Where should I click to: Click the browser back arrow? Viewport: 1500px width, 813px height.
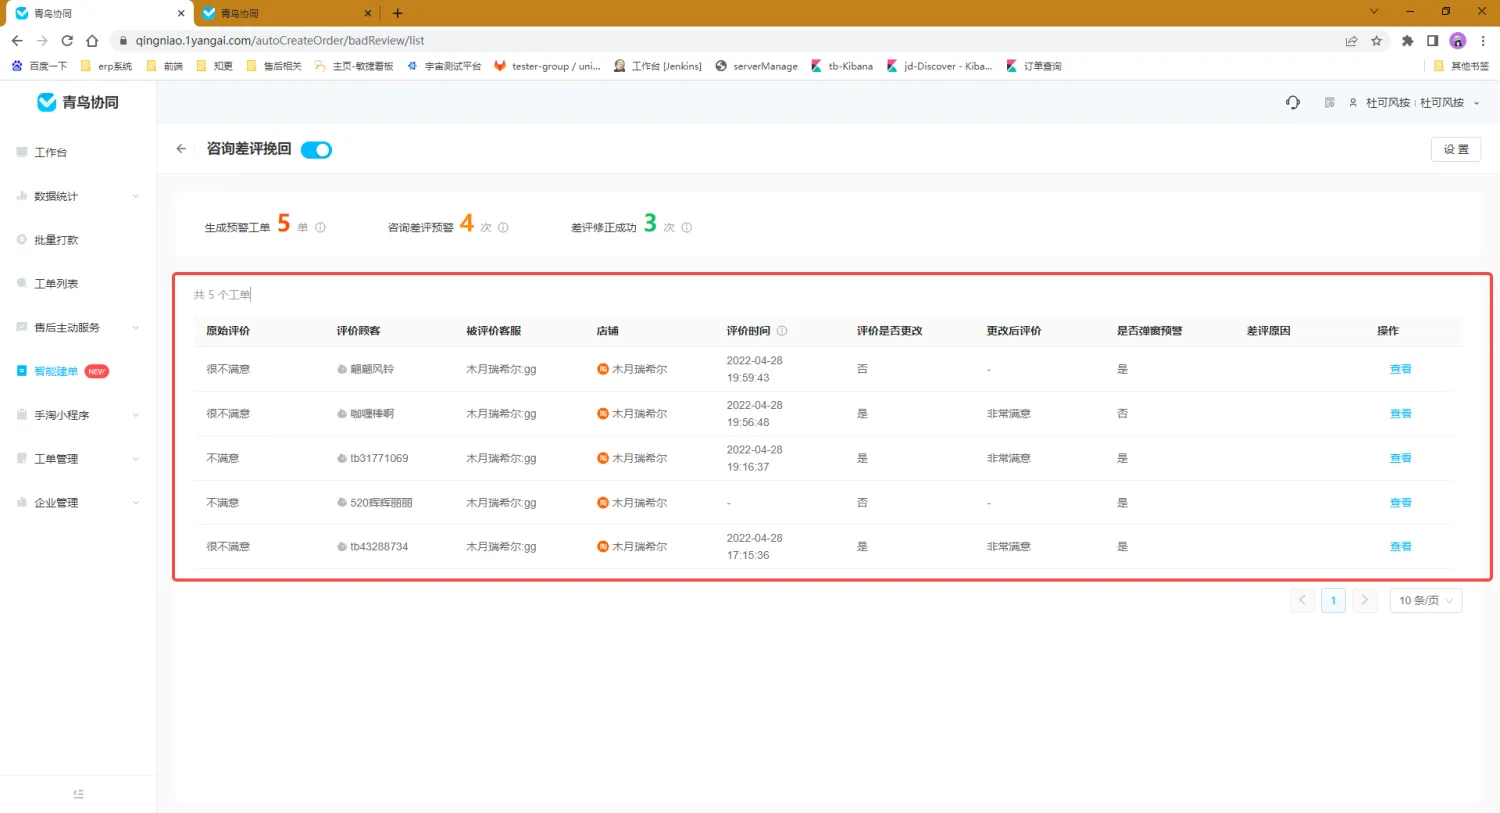(17, 41)
